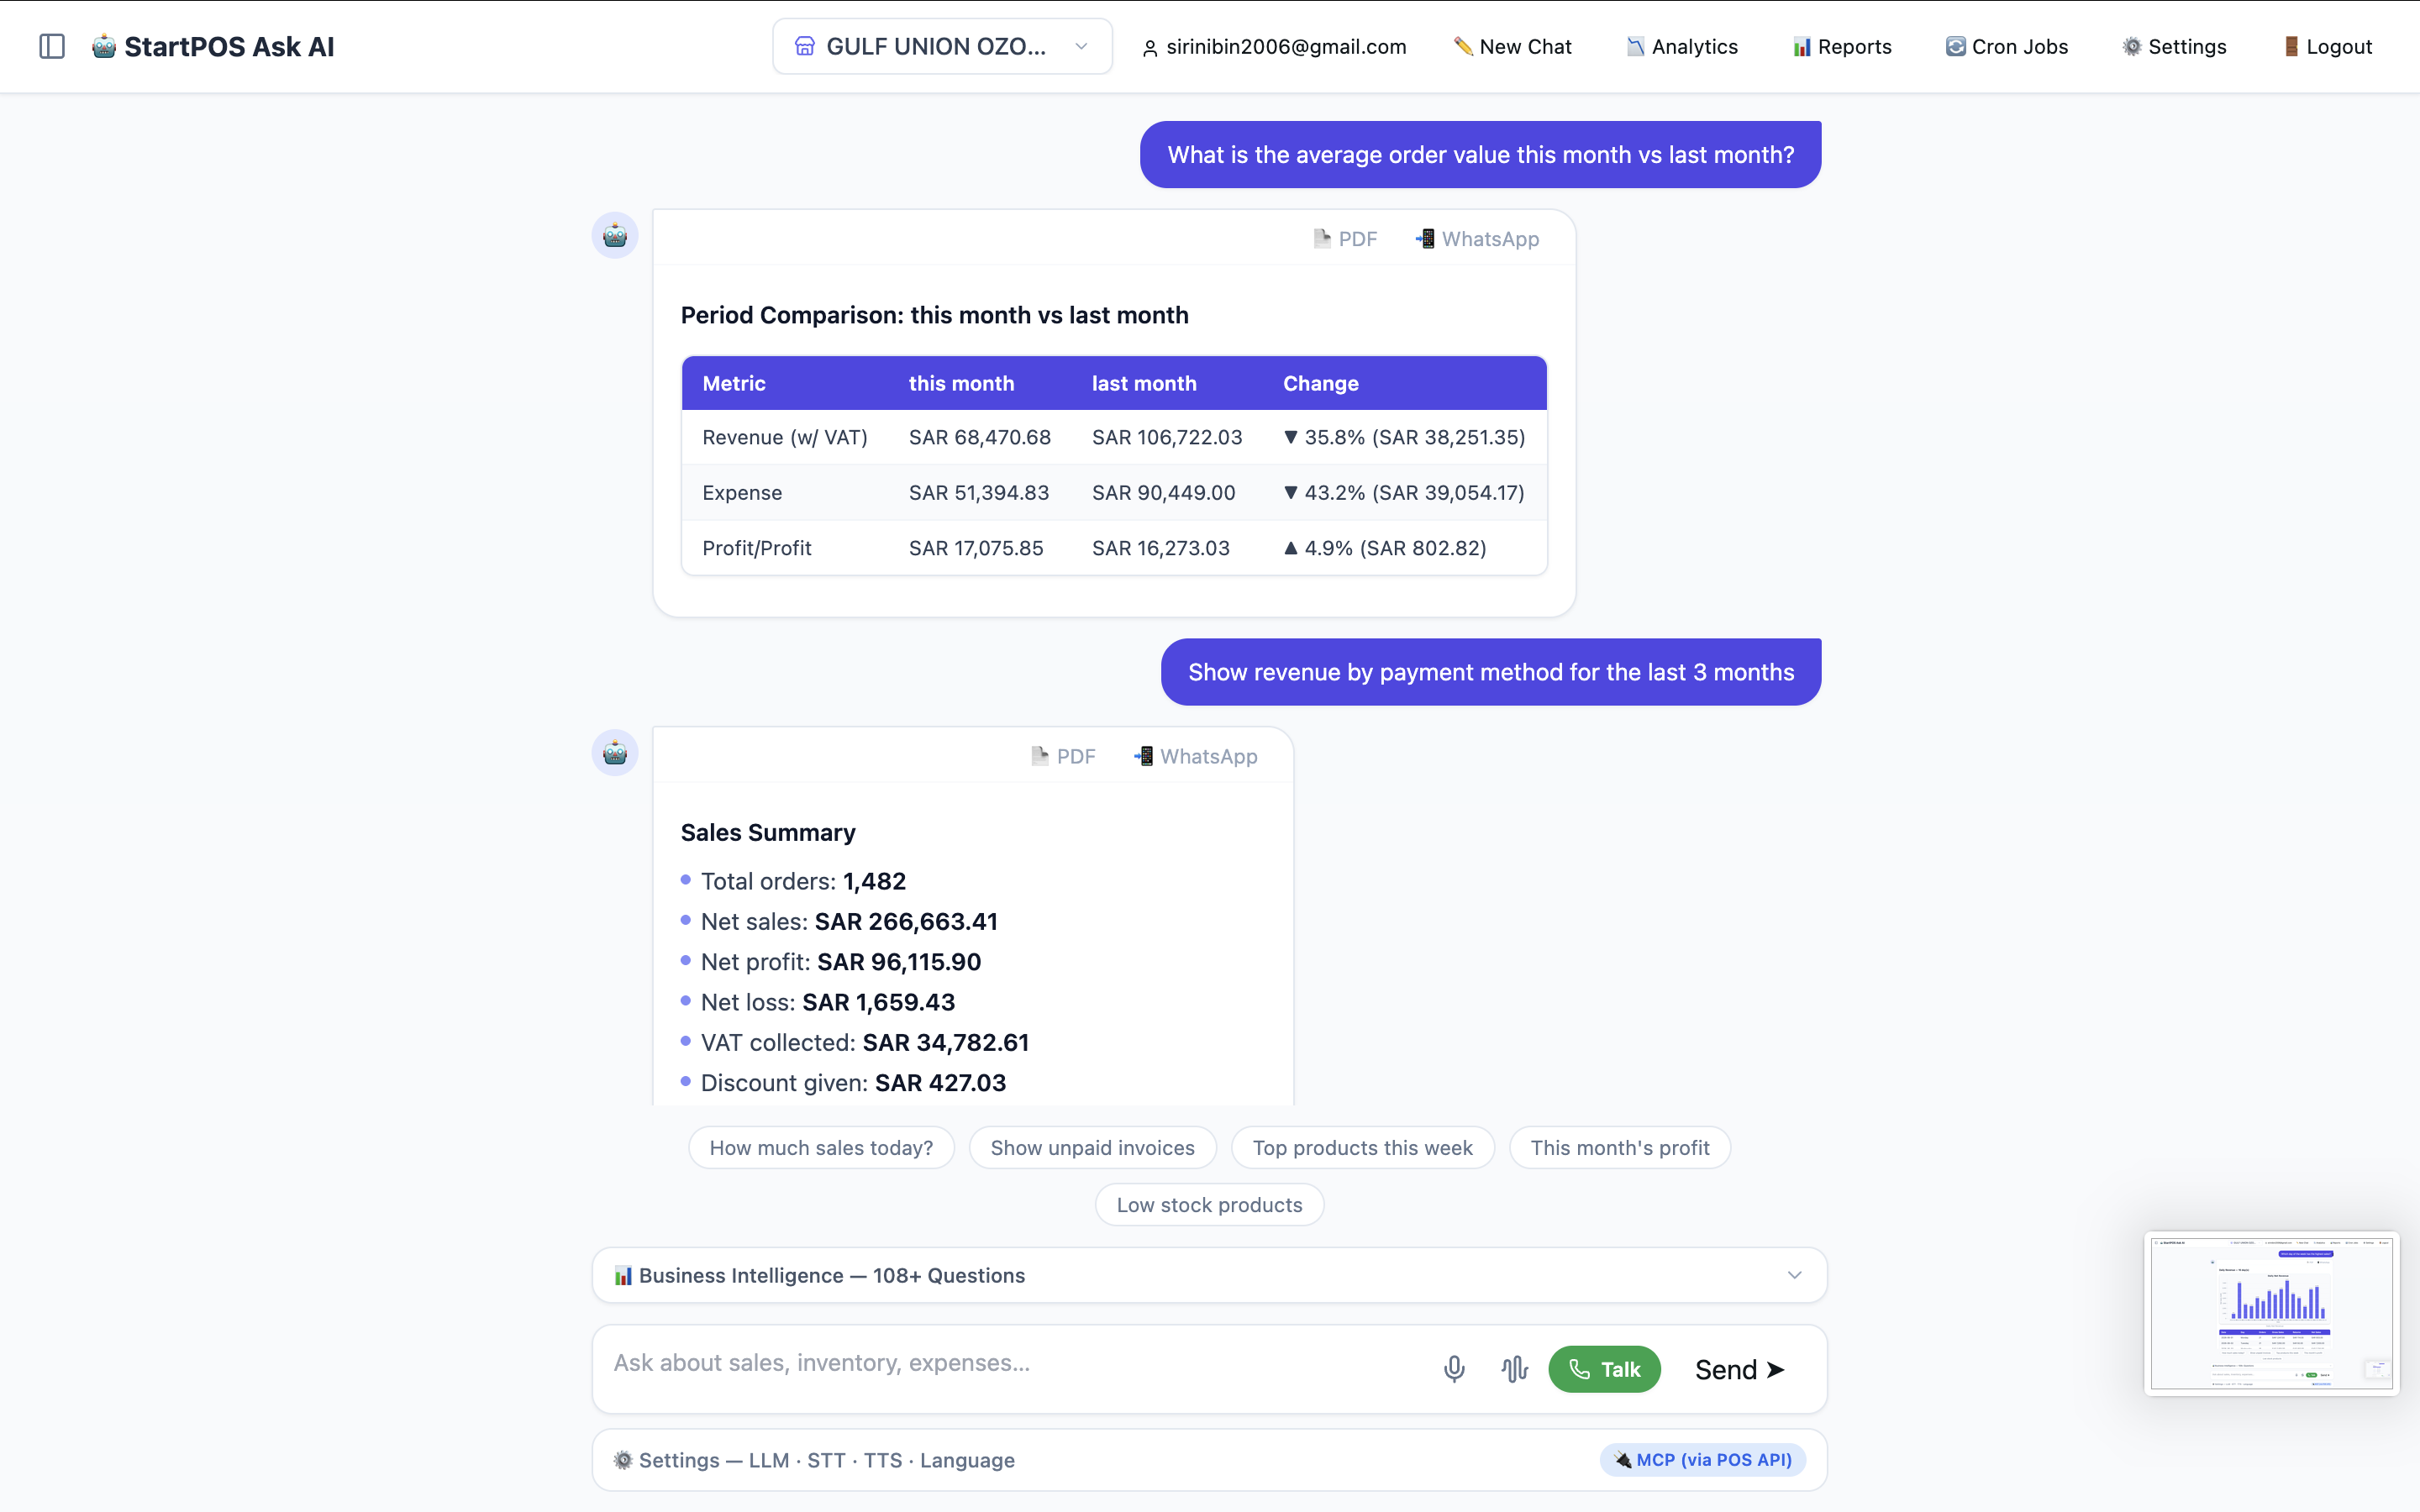Click Net profit SAR 96,115.90 line
Screen dimensions: 2420x1512
click(841, 961)
